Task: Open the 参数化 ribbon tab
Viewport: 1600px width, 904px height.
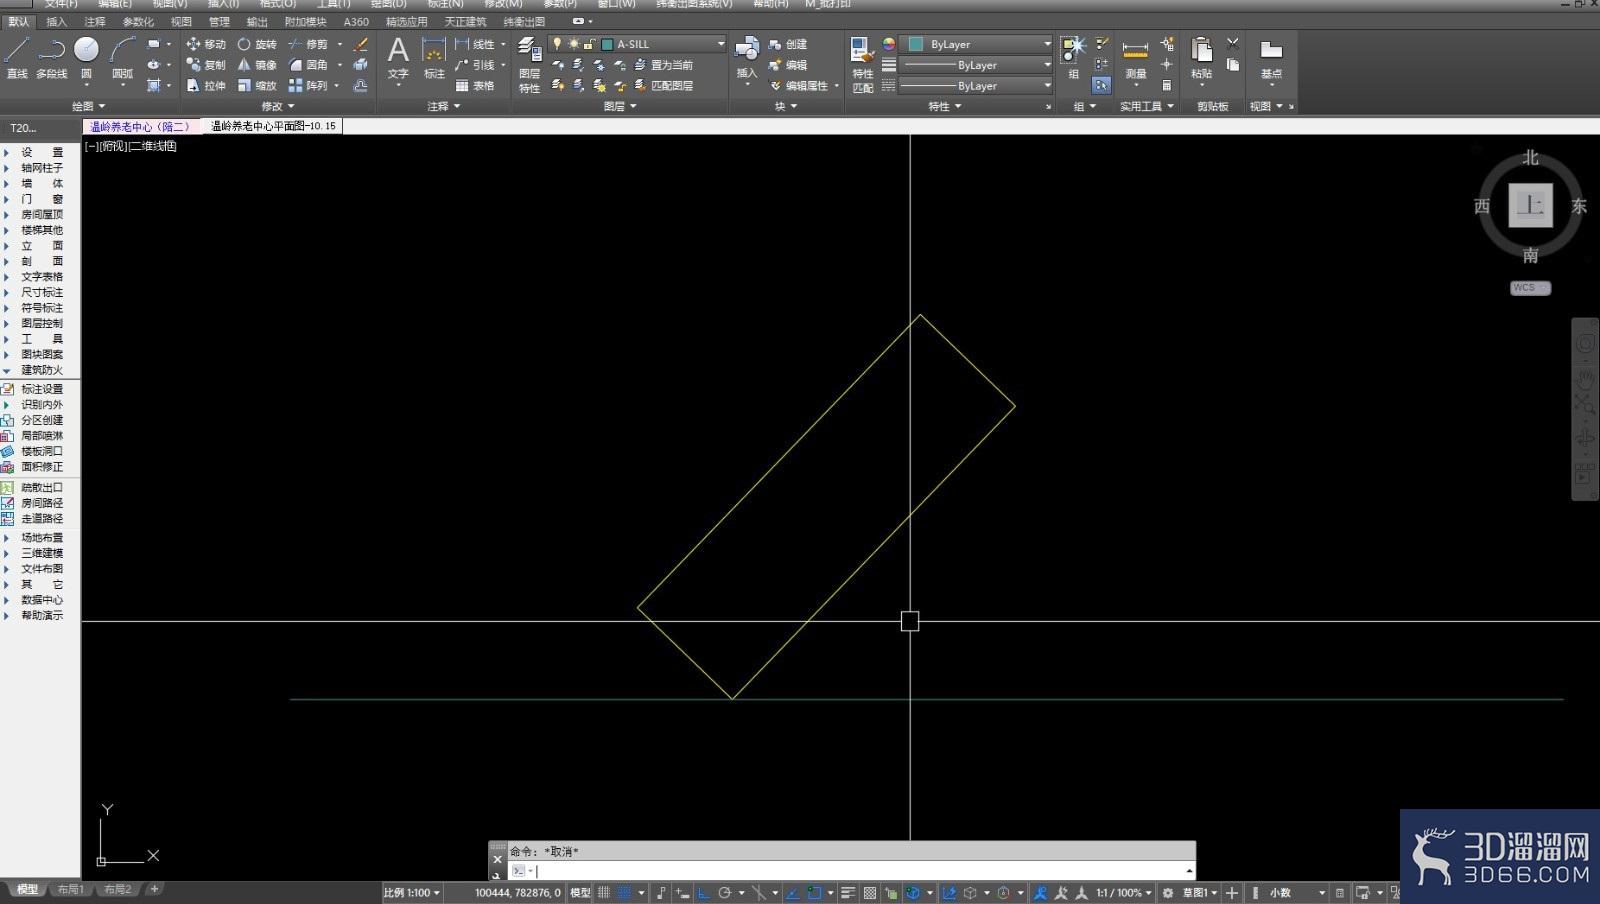Action: tap(138, 21)
